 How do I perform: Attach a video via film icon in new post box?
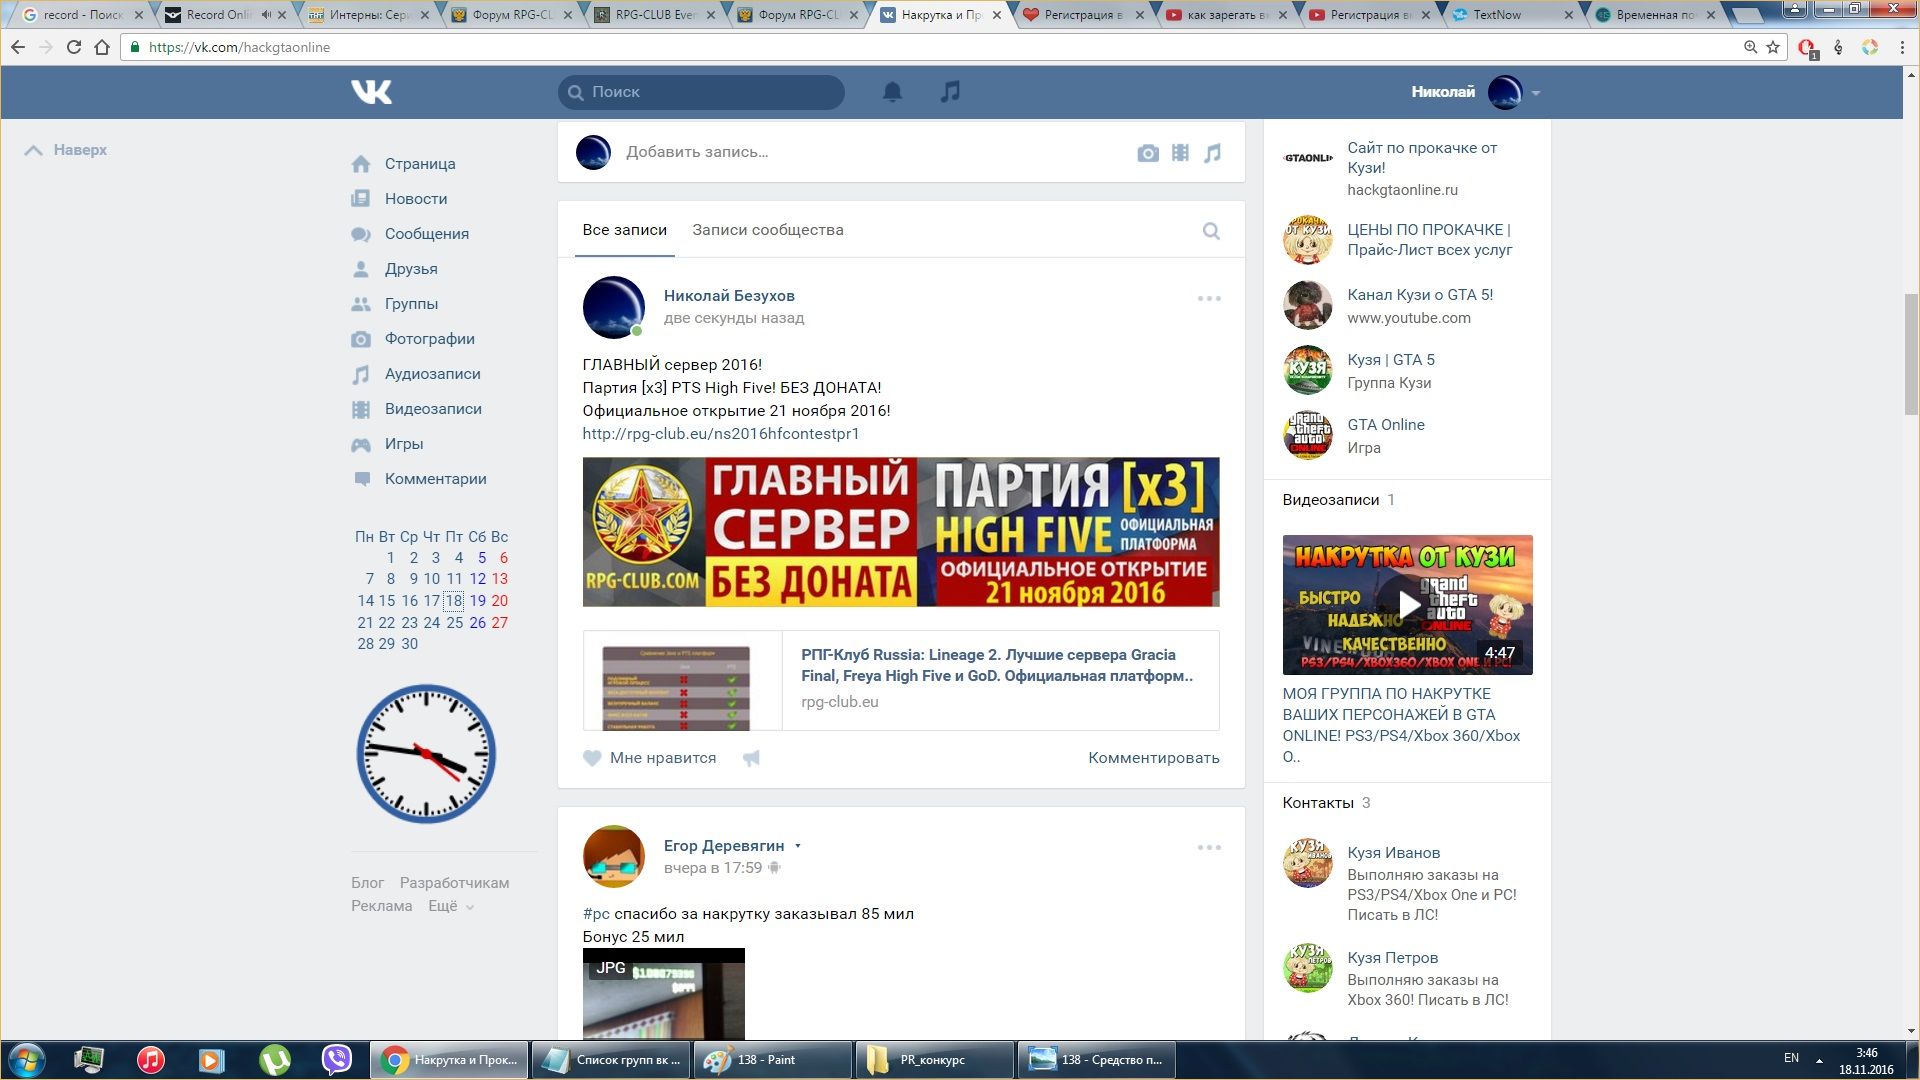pos(1180,153)
